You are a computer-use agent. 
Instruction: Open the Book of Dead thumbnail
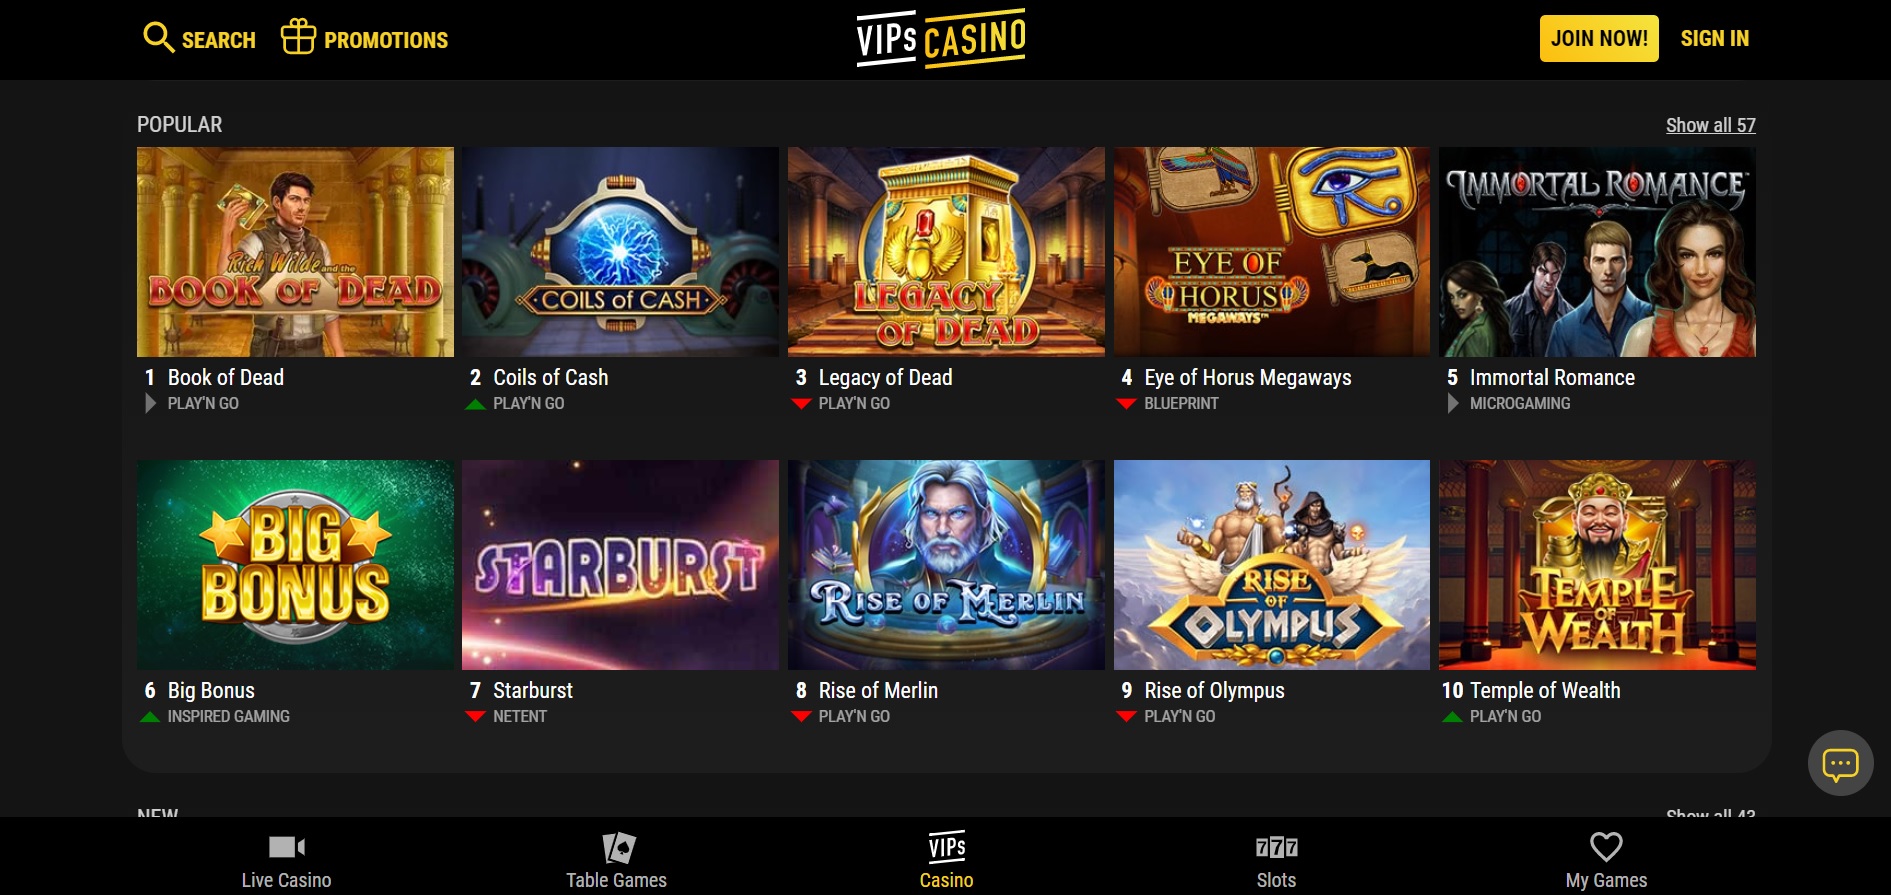point(295,252)
